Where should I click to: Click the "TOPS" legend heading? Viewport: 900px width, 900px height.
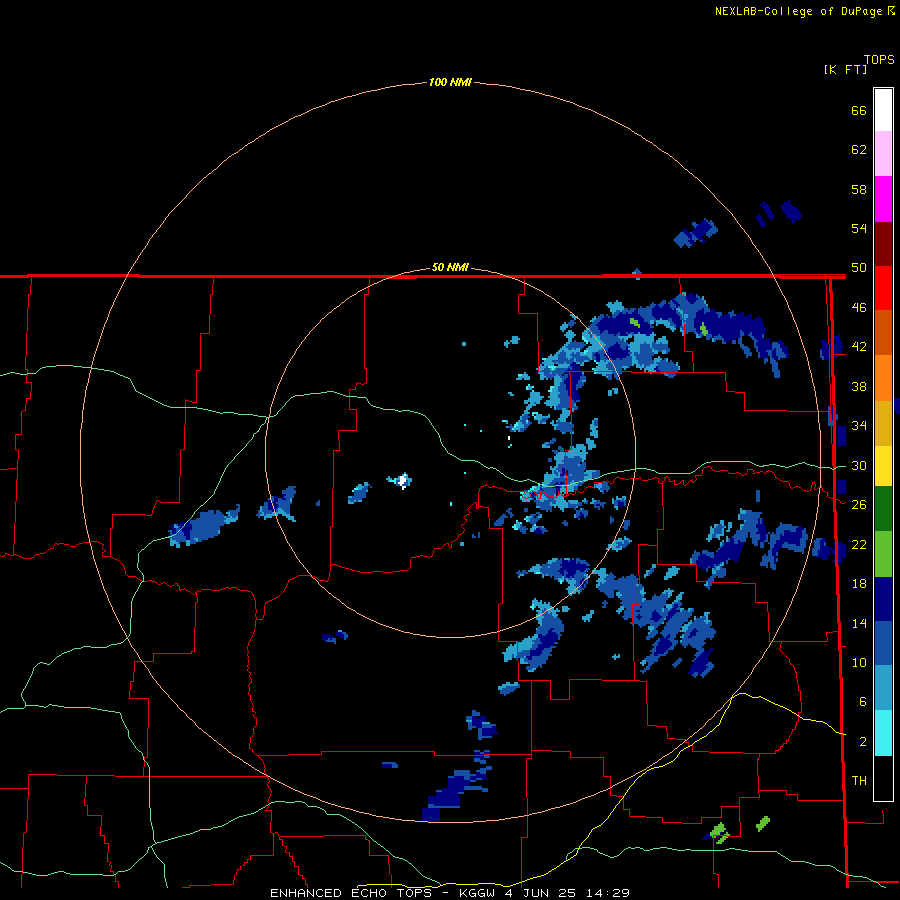[879, 60]
